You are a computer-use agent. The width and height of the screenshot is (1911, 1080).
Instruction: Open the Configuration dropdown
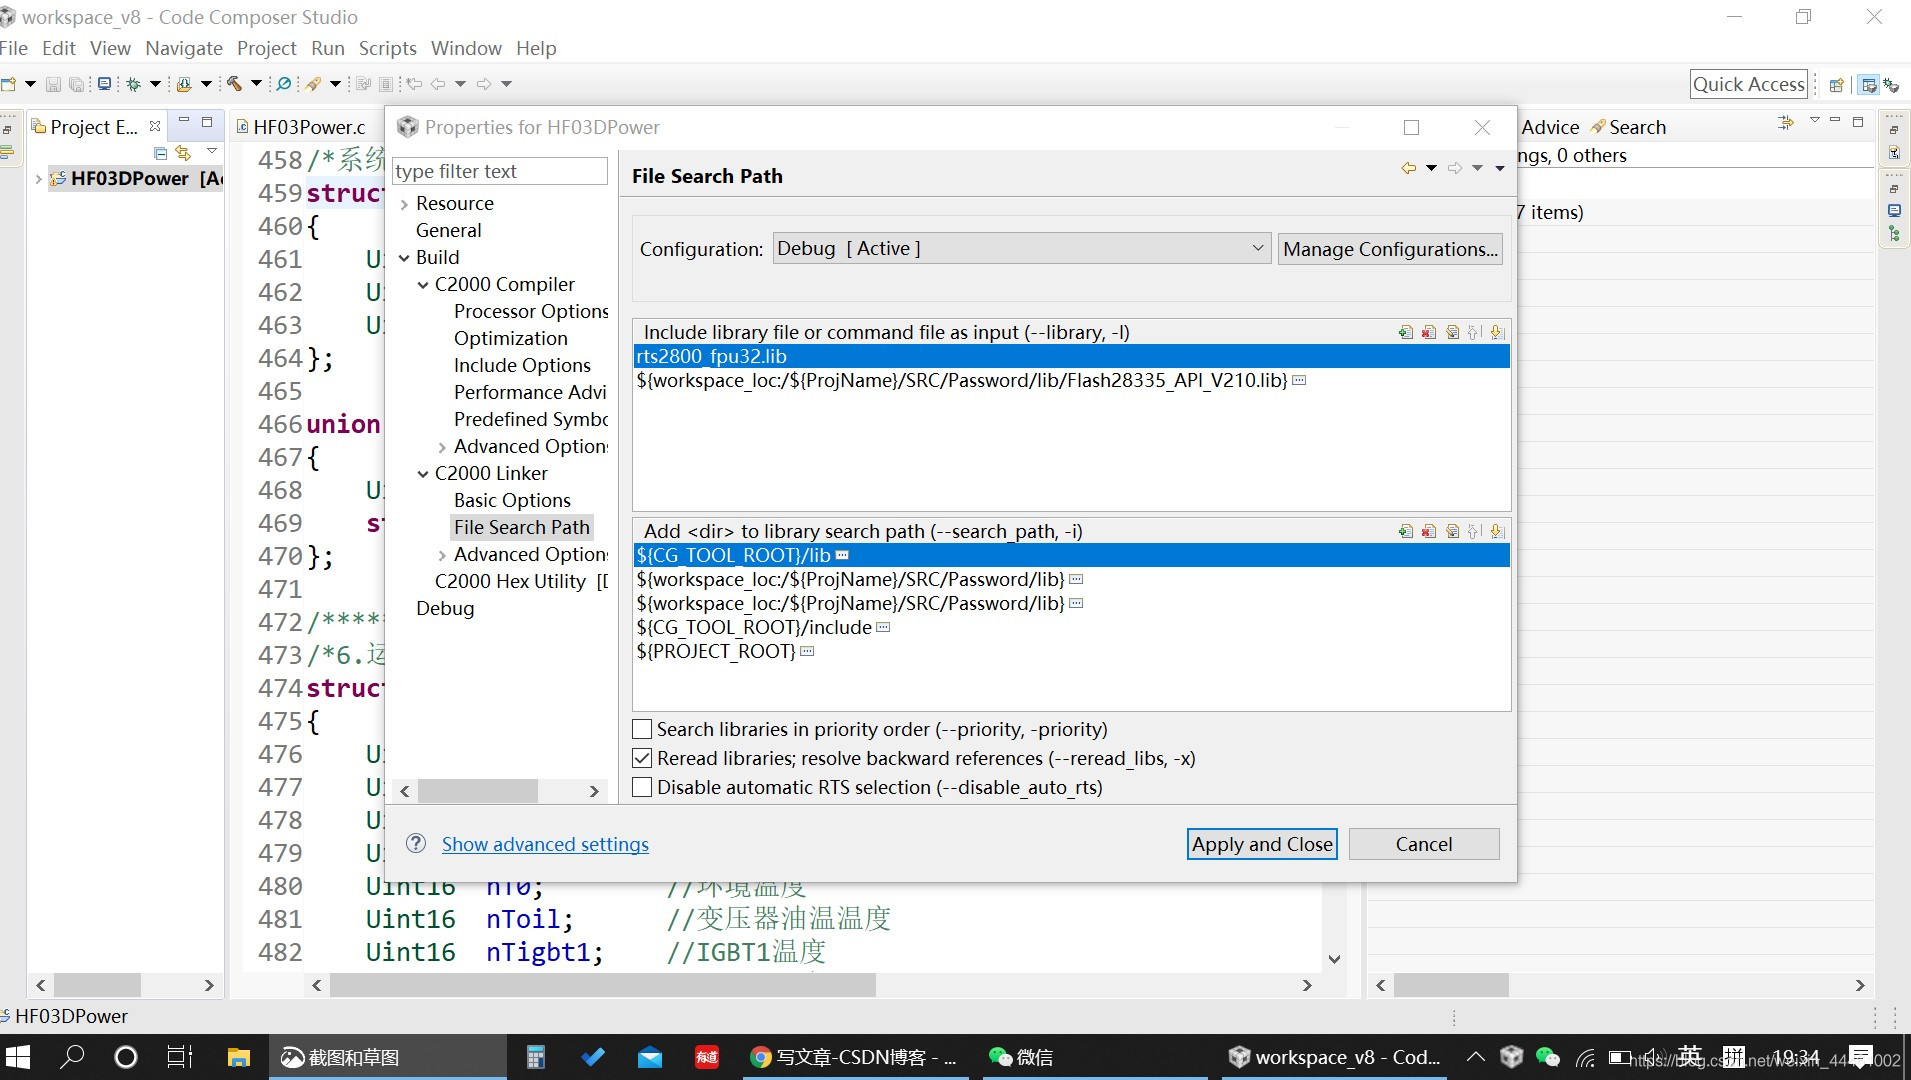tap(1022, 248)
